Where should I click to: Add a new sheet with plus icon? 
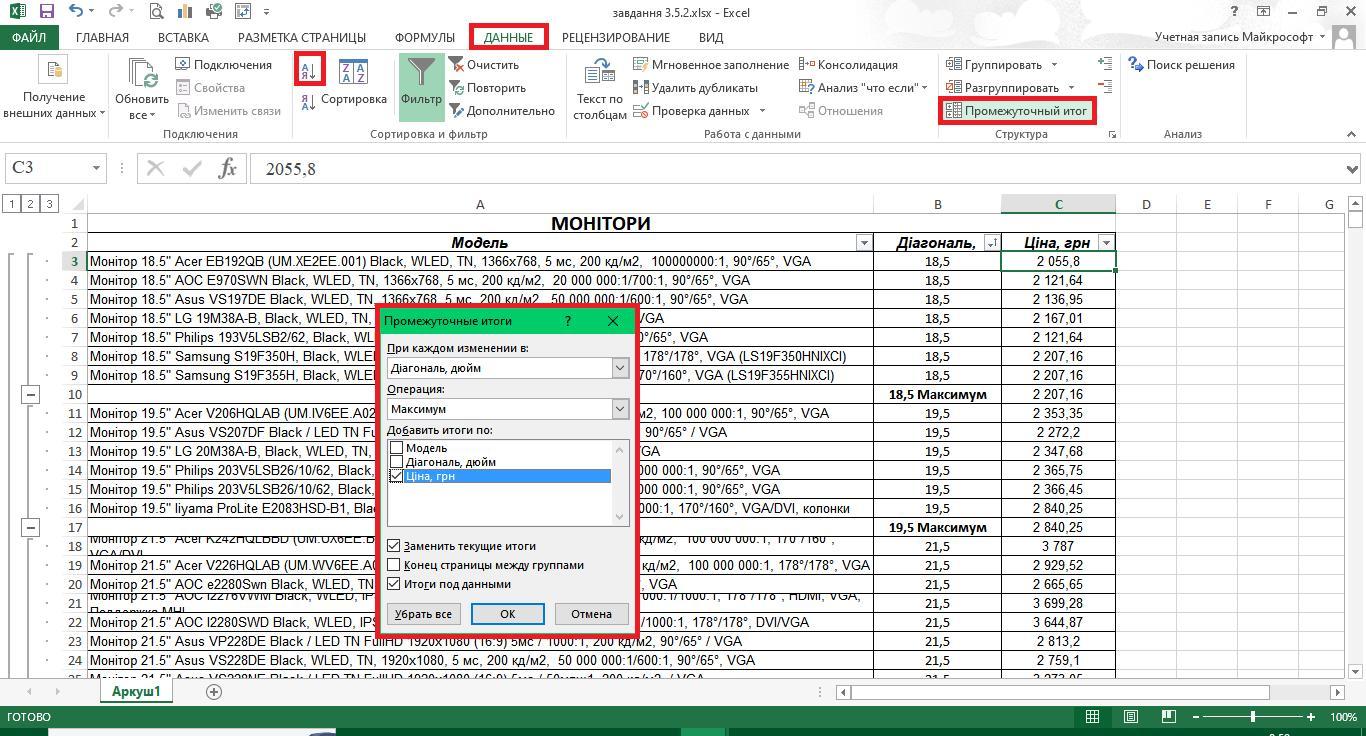pos(213,691)
